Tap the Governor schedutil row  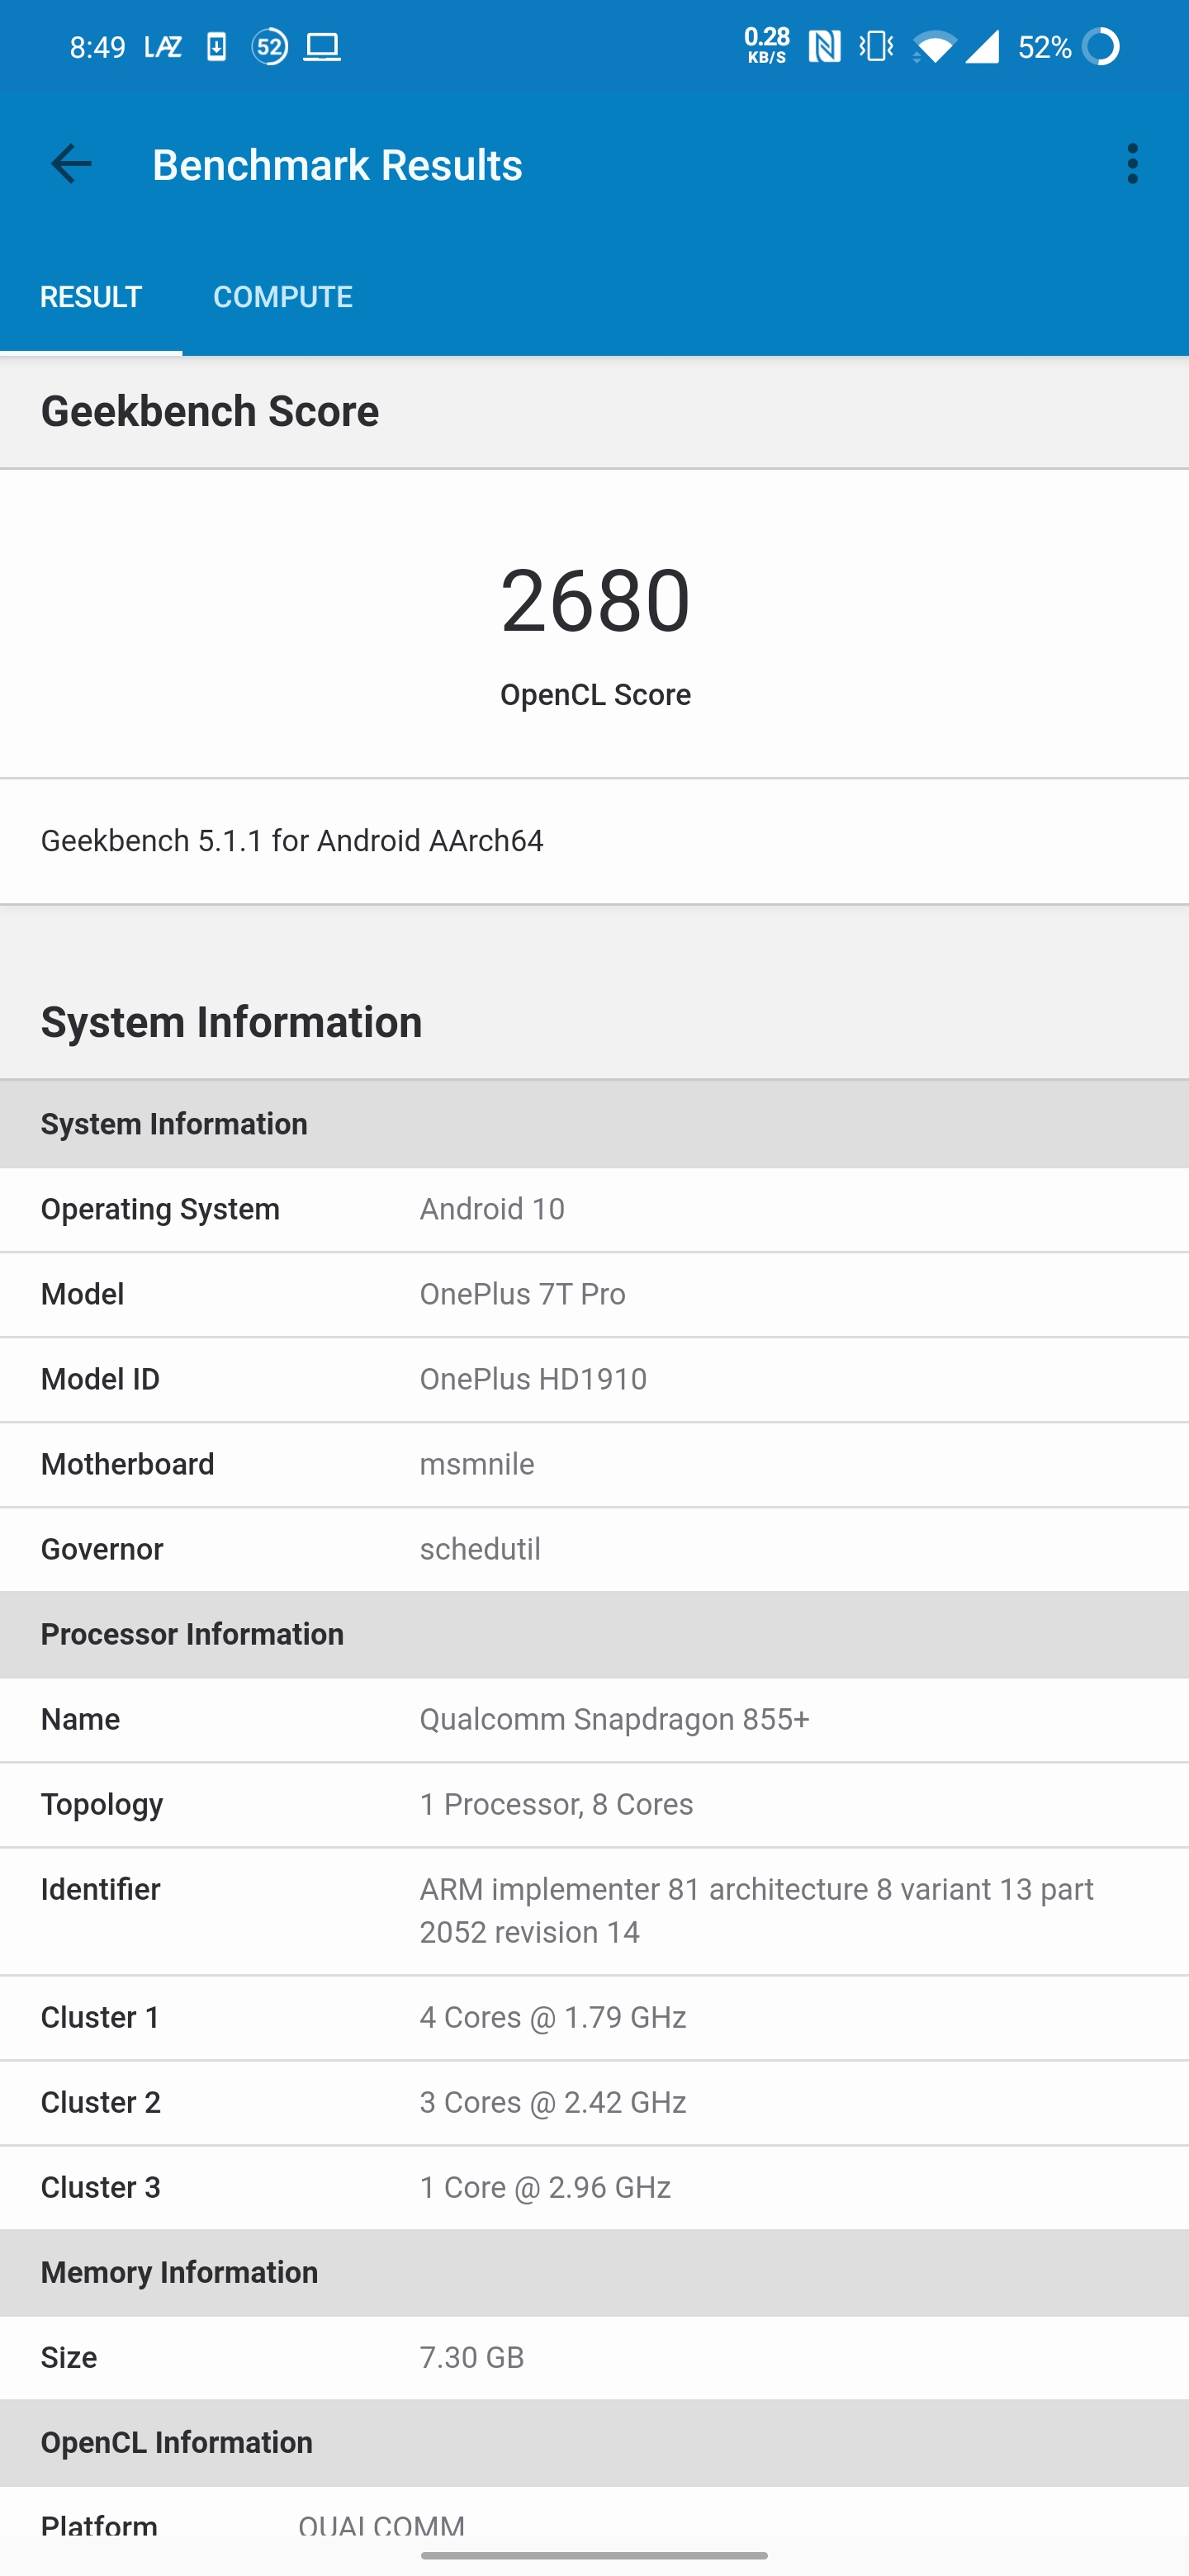coord(594,1549)
